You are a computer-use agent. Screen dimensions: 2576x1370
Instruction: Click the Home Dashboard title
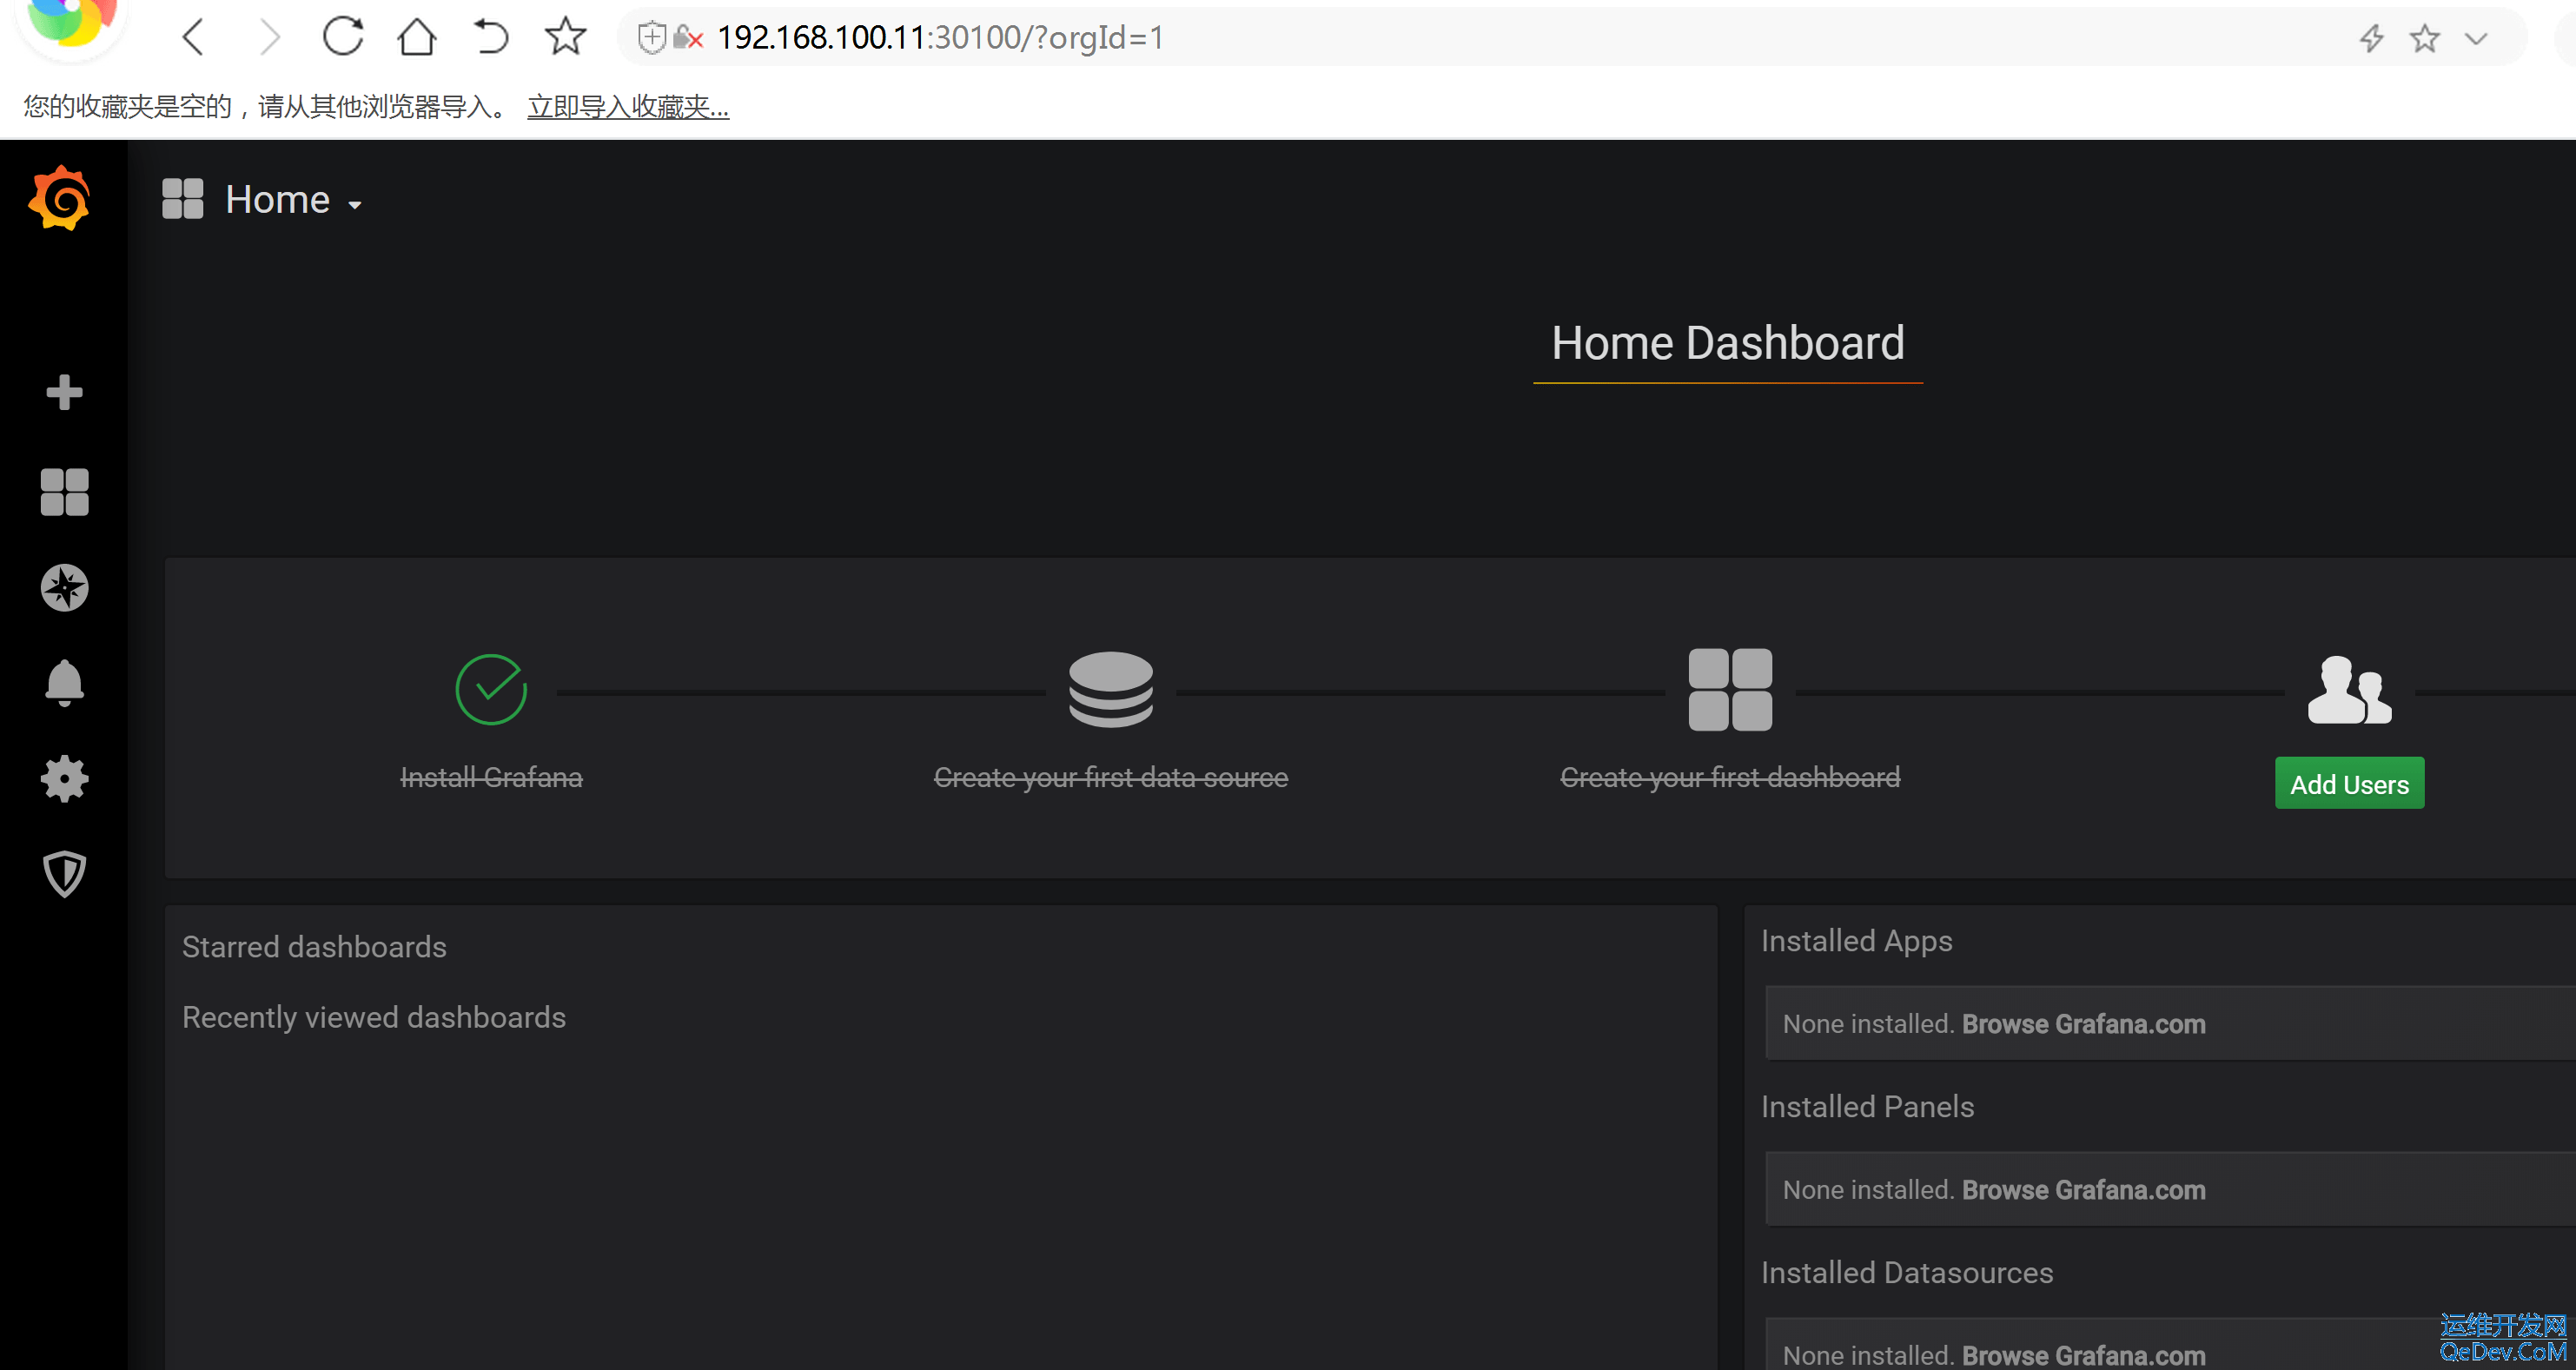1728,343
